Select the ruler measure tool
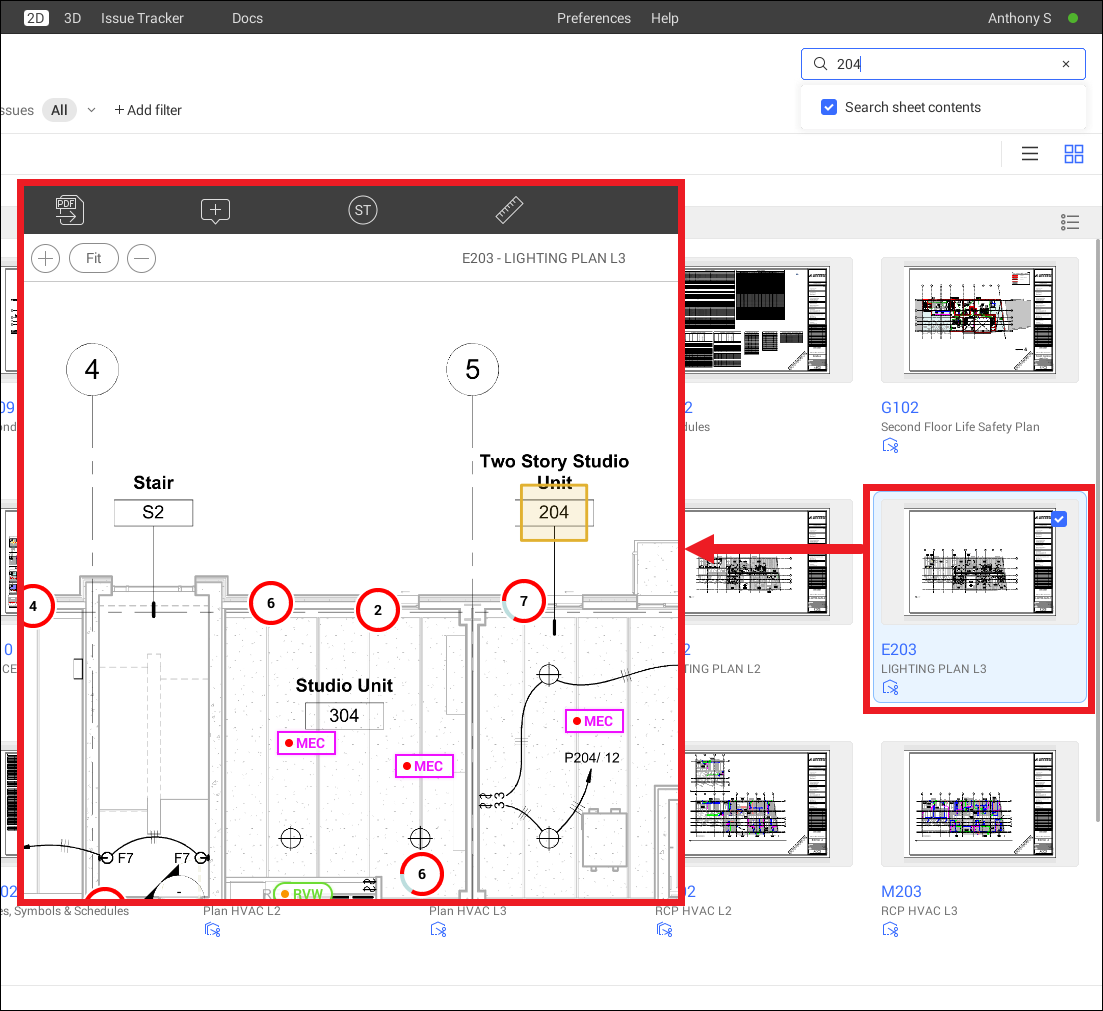This screenshot has width=1103, height=1011. click(509, 210)
